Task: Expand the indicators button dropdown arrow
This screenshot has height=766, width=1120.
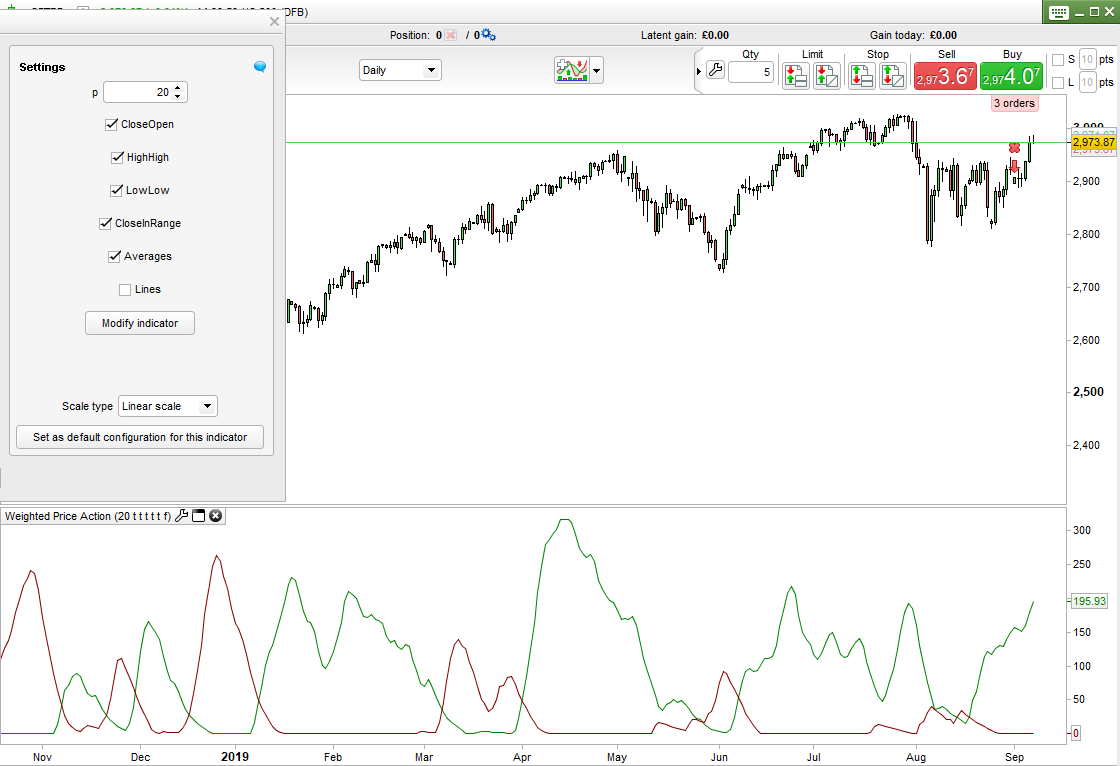Action: point(596,71)
